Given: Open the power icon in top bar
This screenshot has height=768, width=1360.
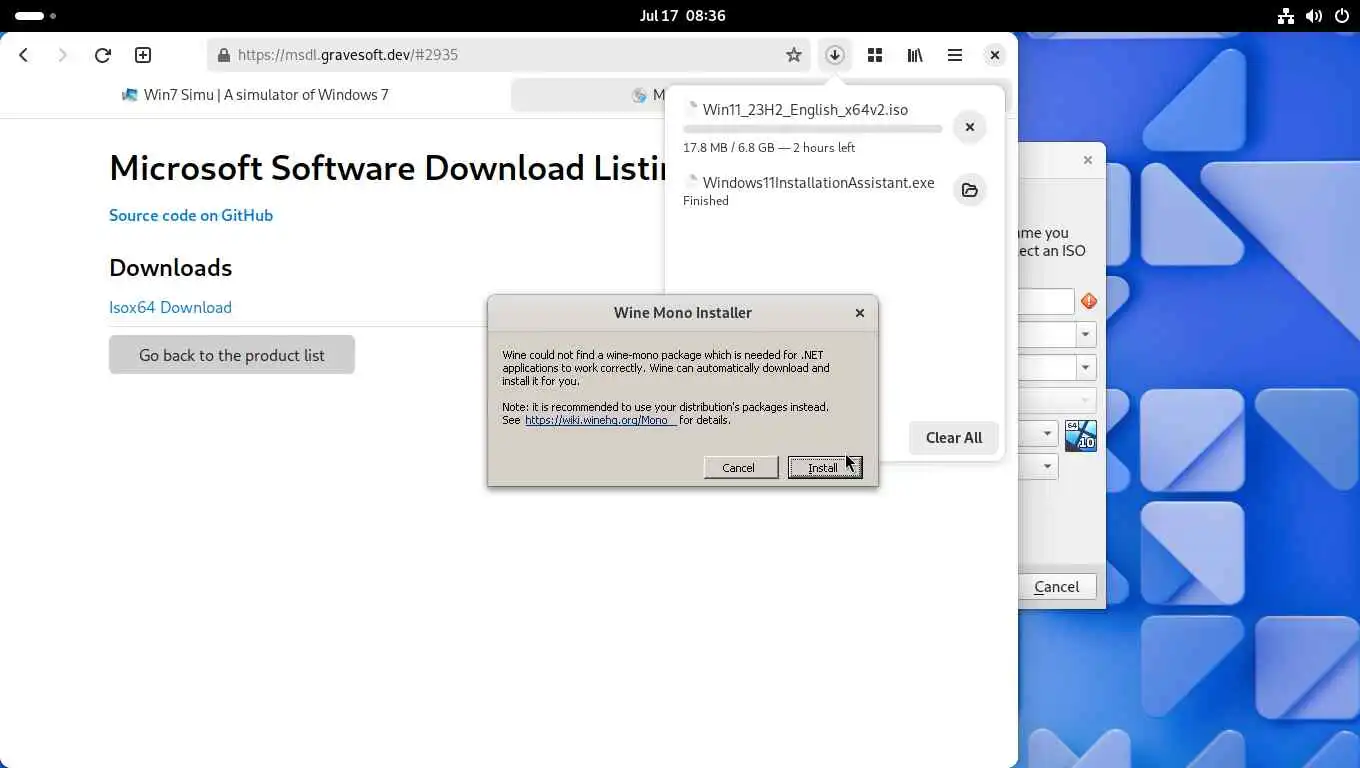Looking at the screenshot, I should [x=1340, y=16].
